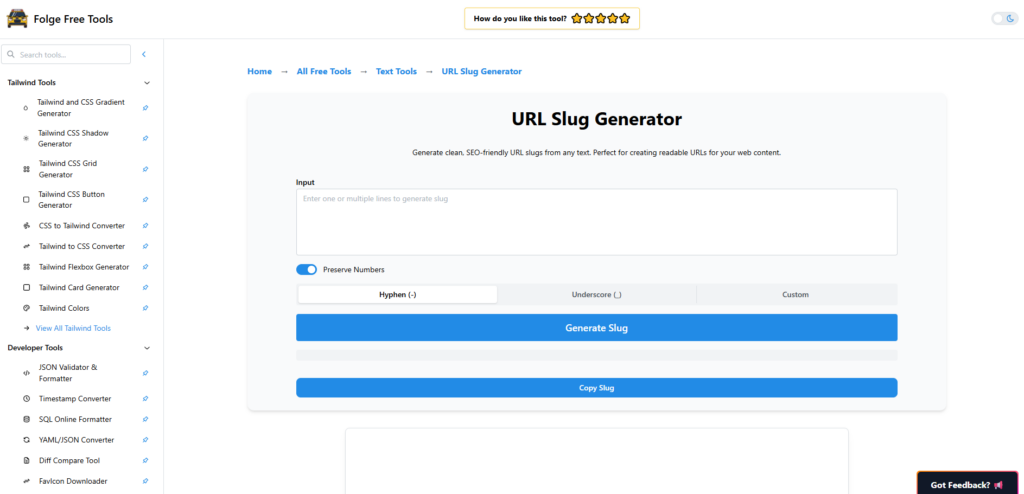The image size is (1024, 494).
Task: Click the URL Slug Generator breadcrumb
Action: 482,71
